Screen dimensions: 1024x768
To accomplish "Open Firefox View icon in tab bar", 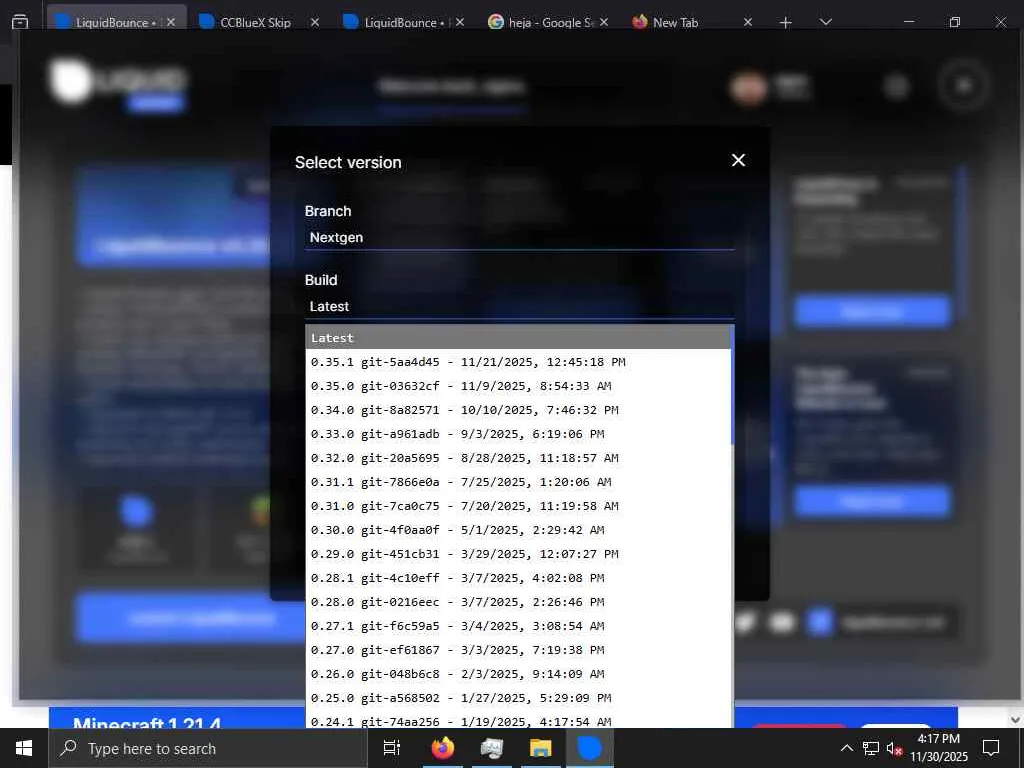I will pos(20,22).
